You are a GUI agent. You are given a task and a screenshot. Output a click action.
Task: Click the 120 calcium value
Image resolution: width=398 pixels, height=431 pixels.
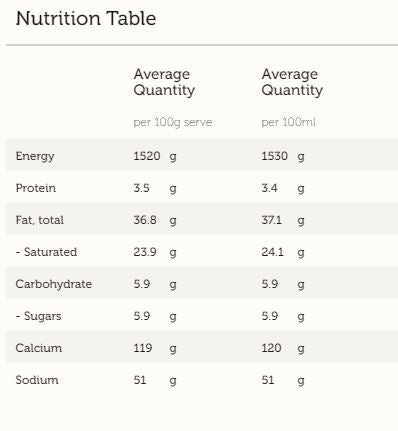[271, 348]
